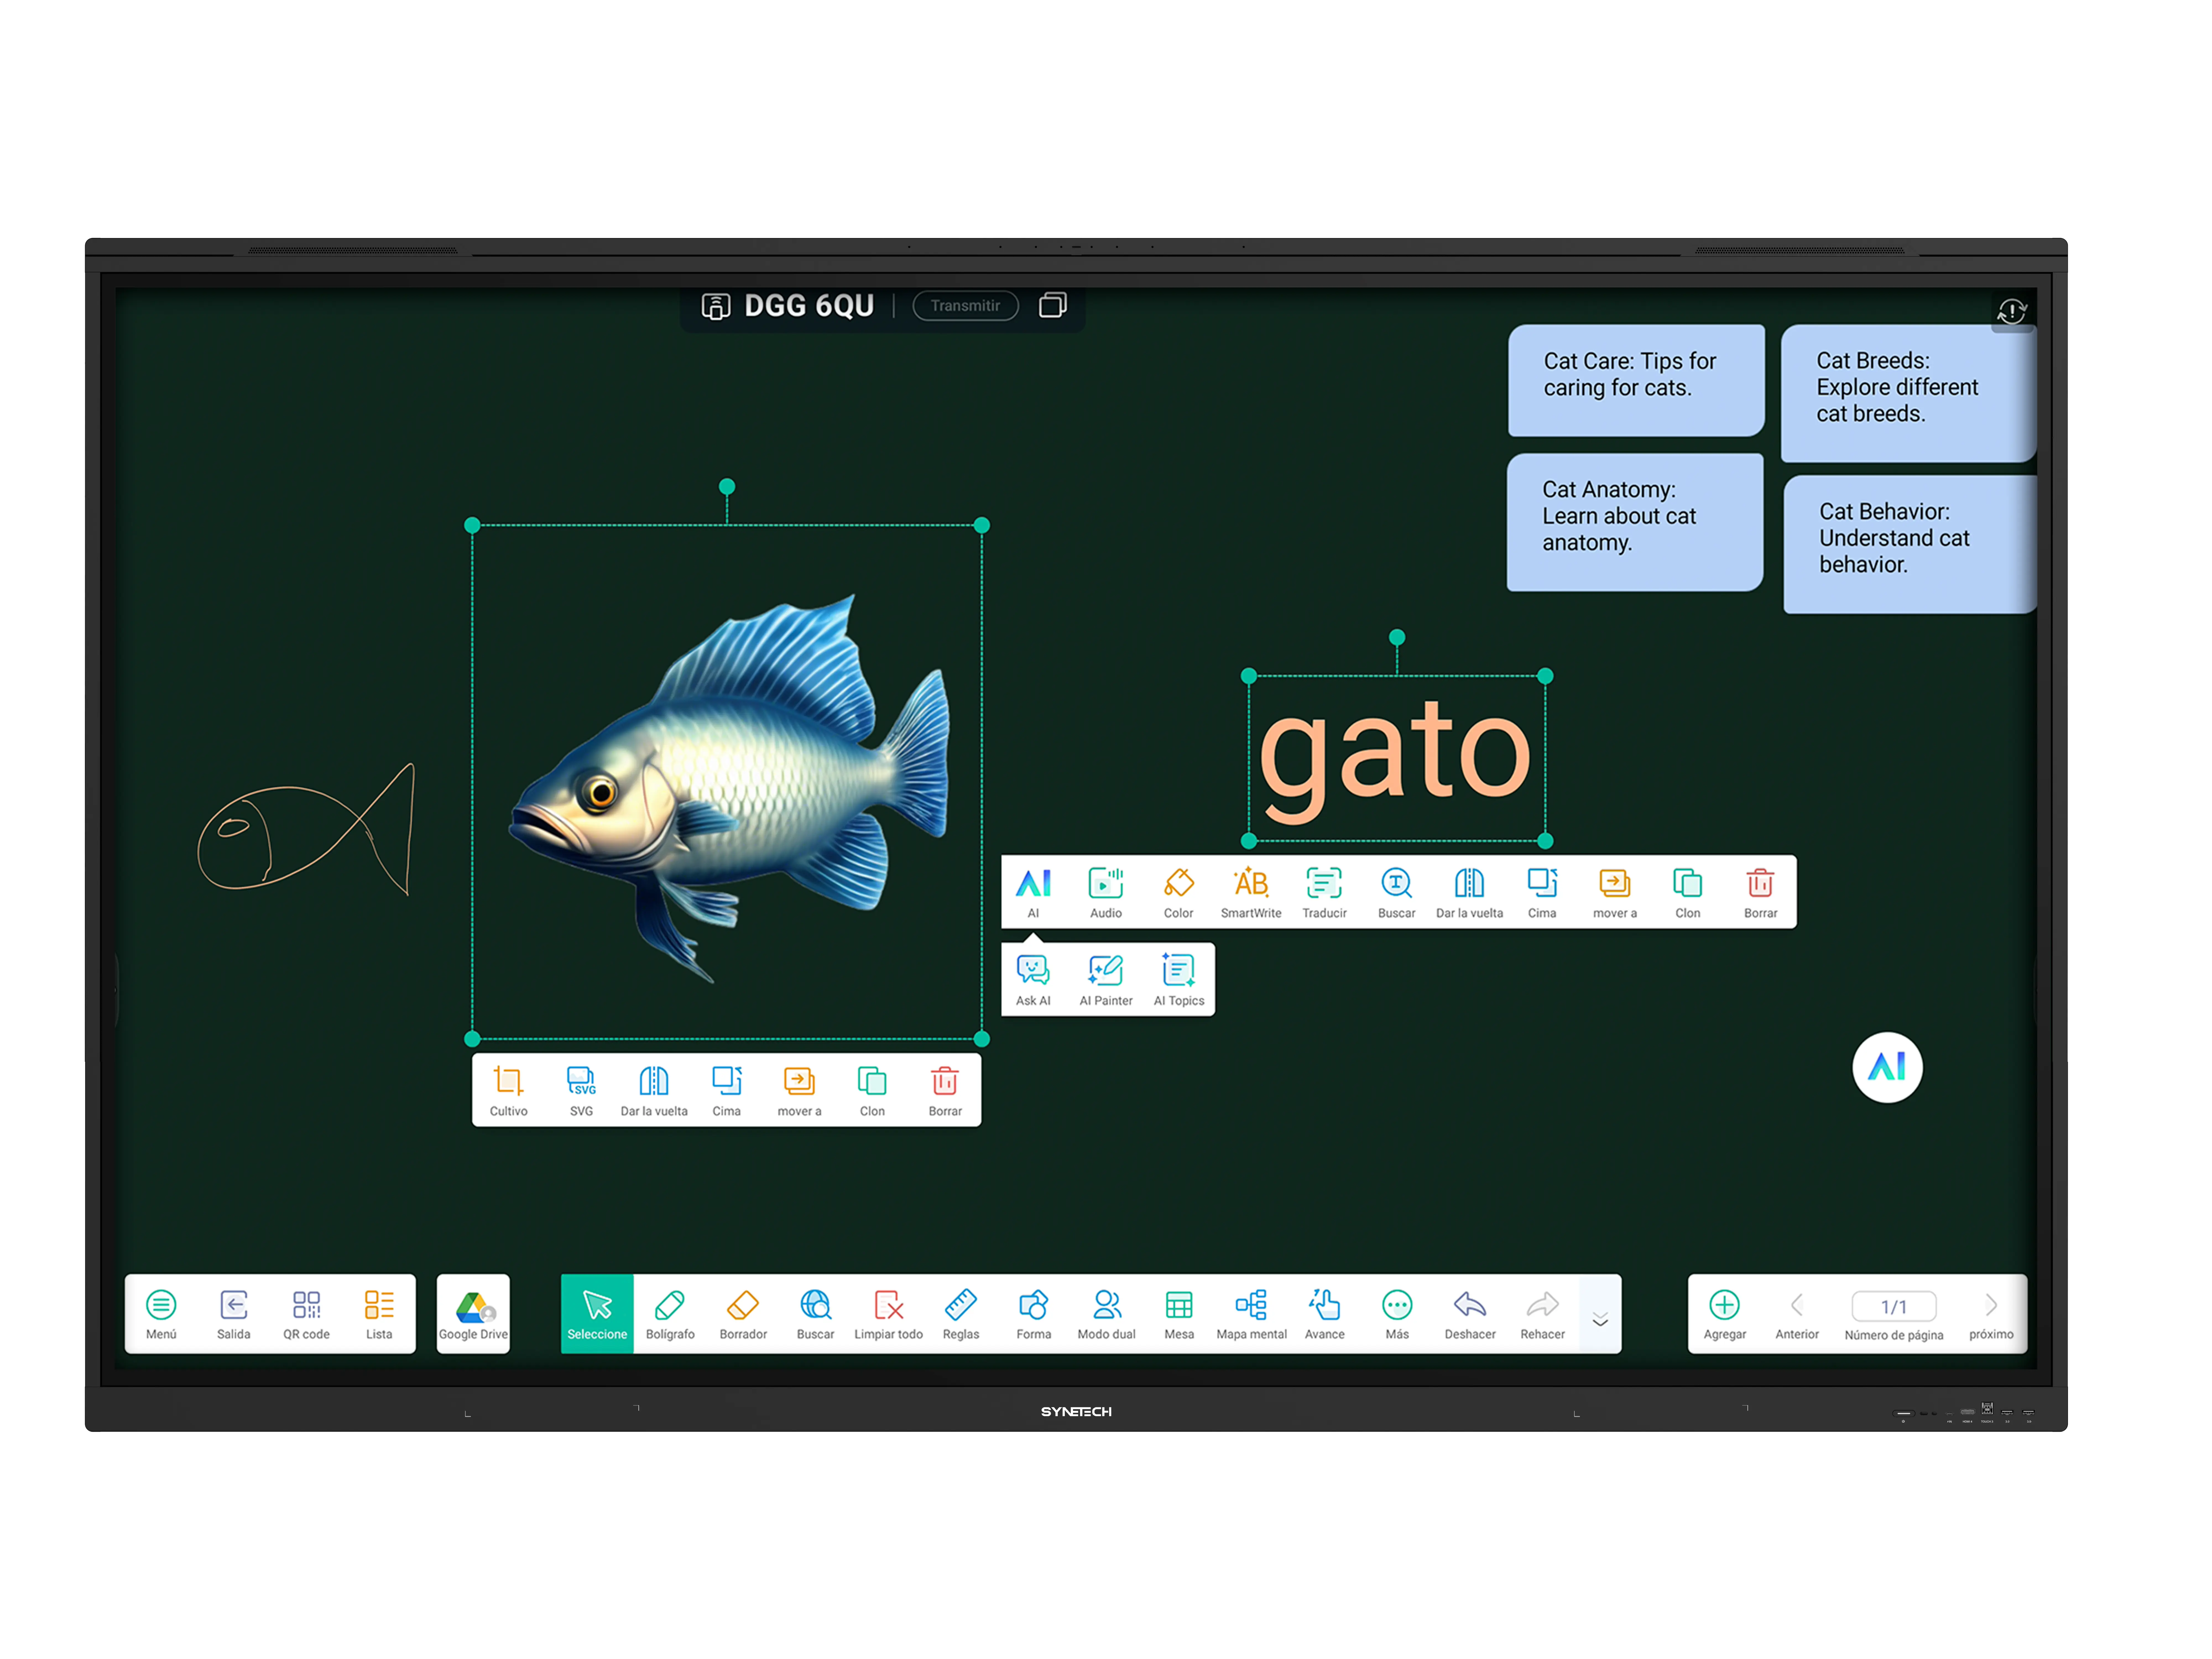Click Clon on image toolbar
The width and height of the screenshot is (2212, 1659).
point(872,1090)
